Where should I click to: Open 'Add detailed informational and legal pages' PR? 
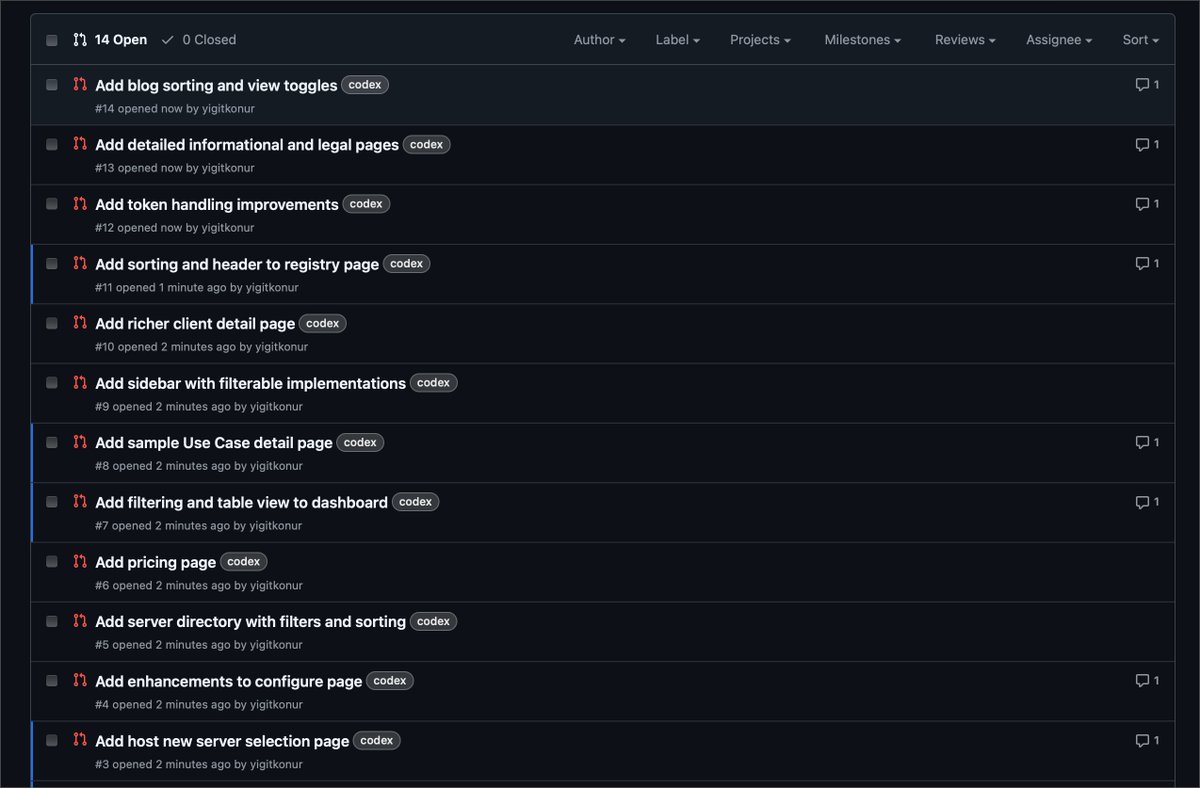[x=247, y=145]
